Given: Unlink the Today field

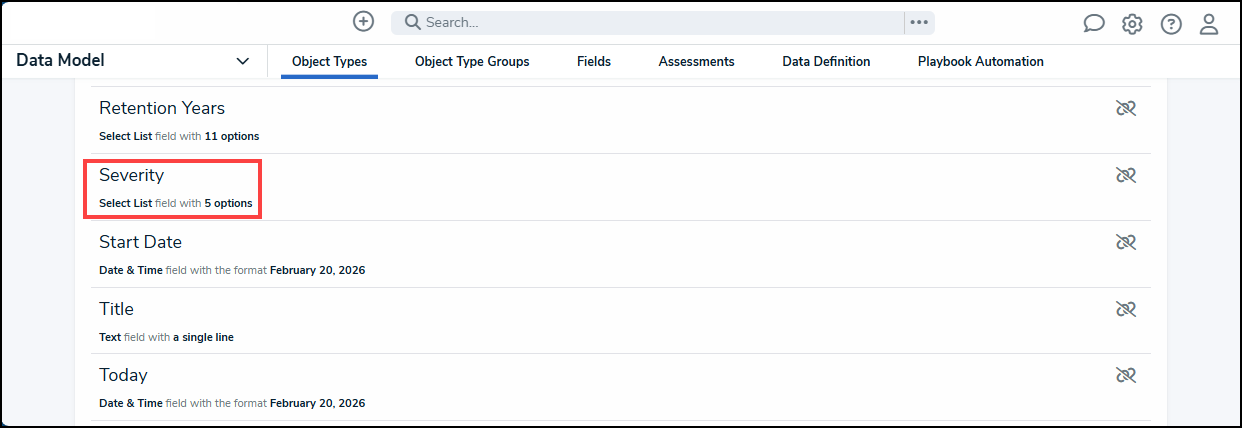Looking at the screenshot, I should click(1126, 375).
